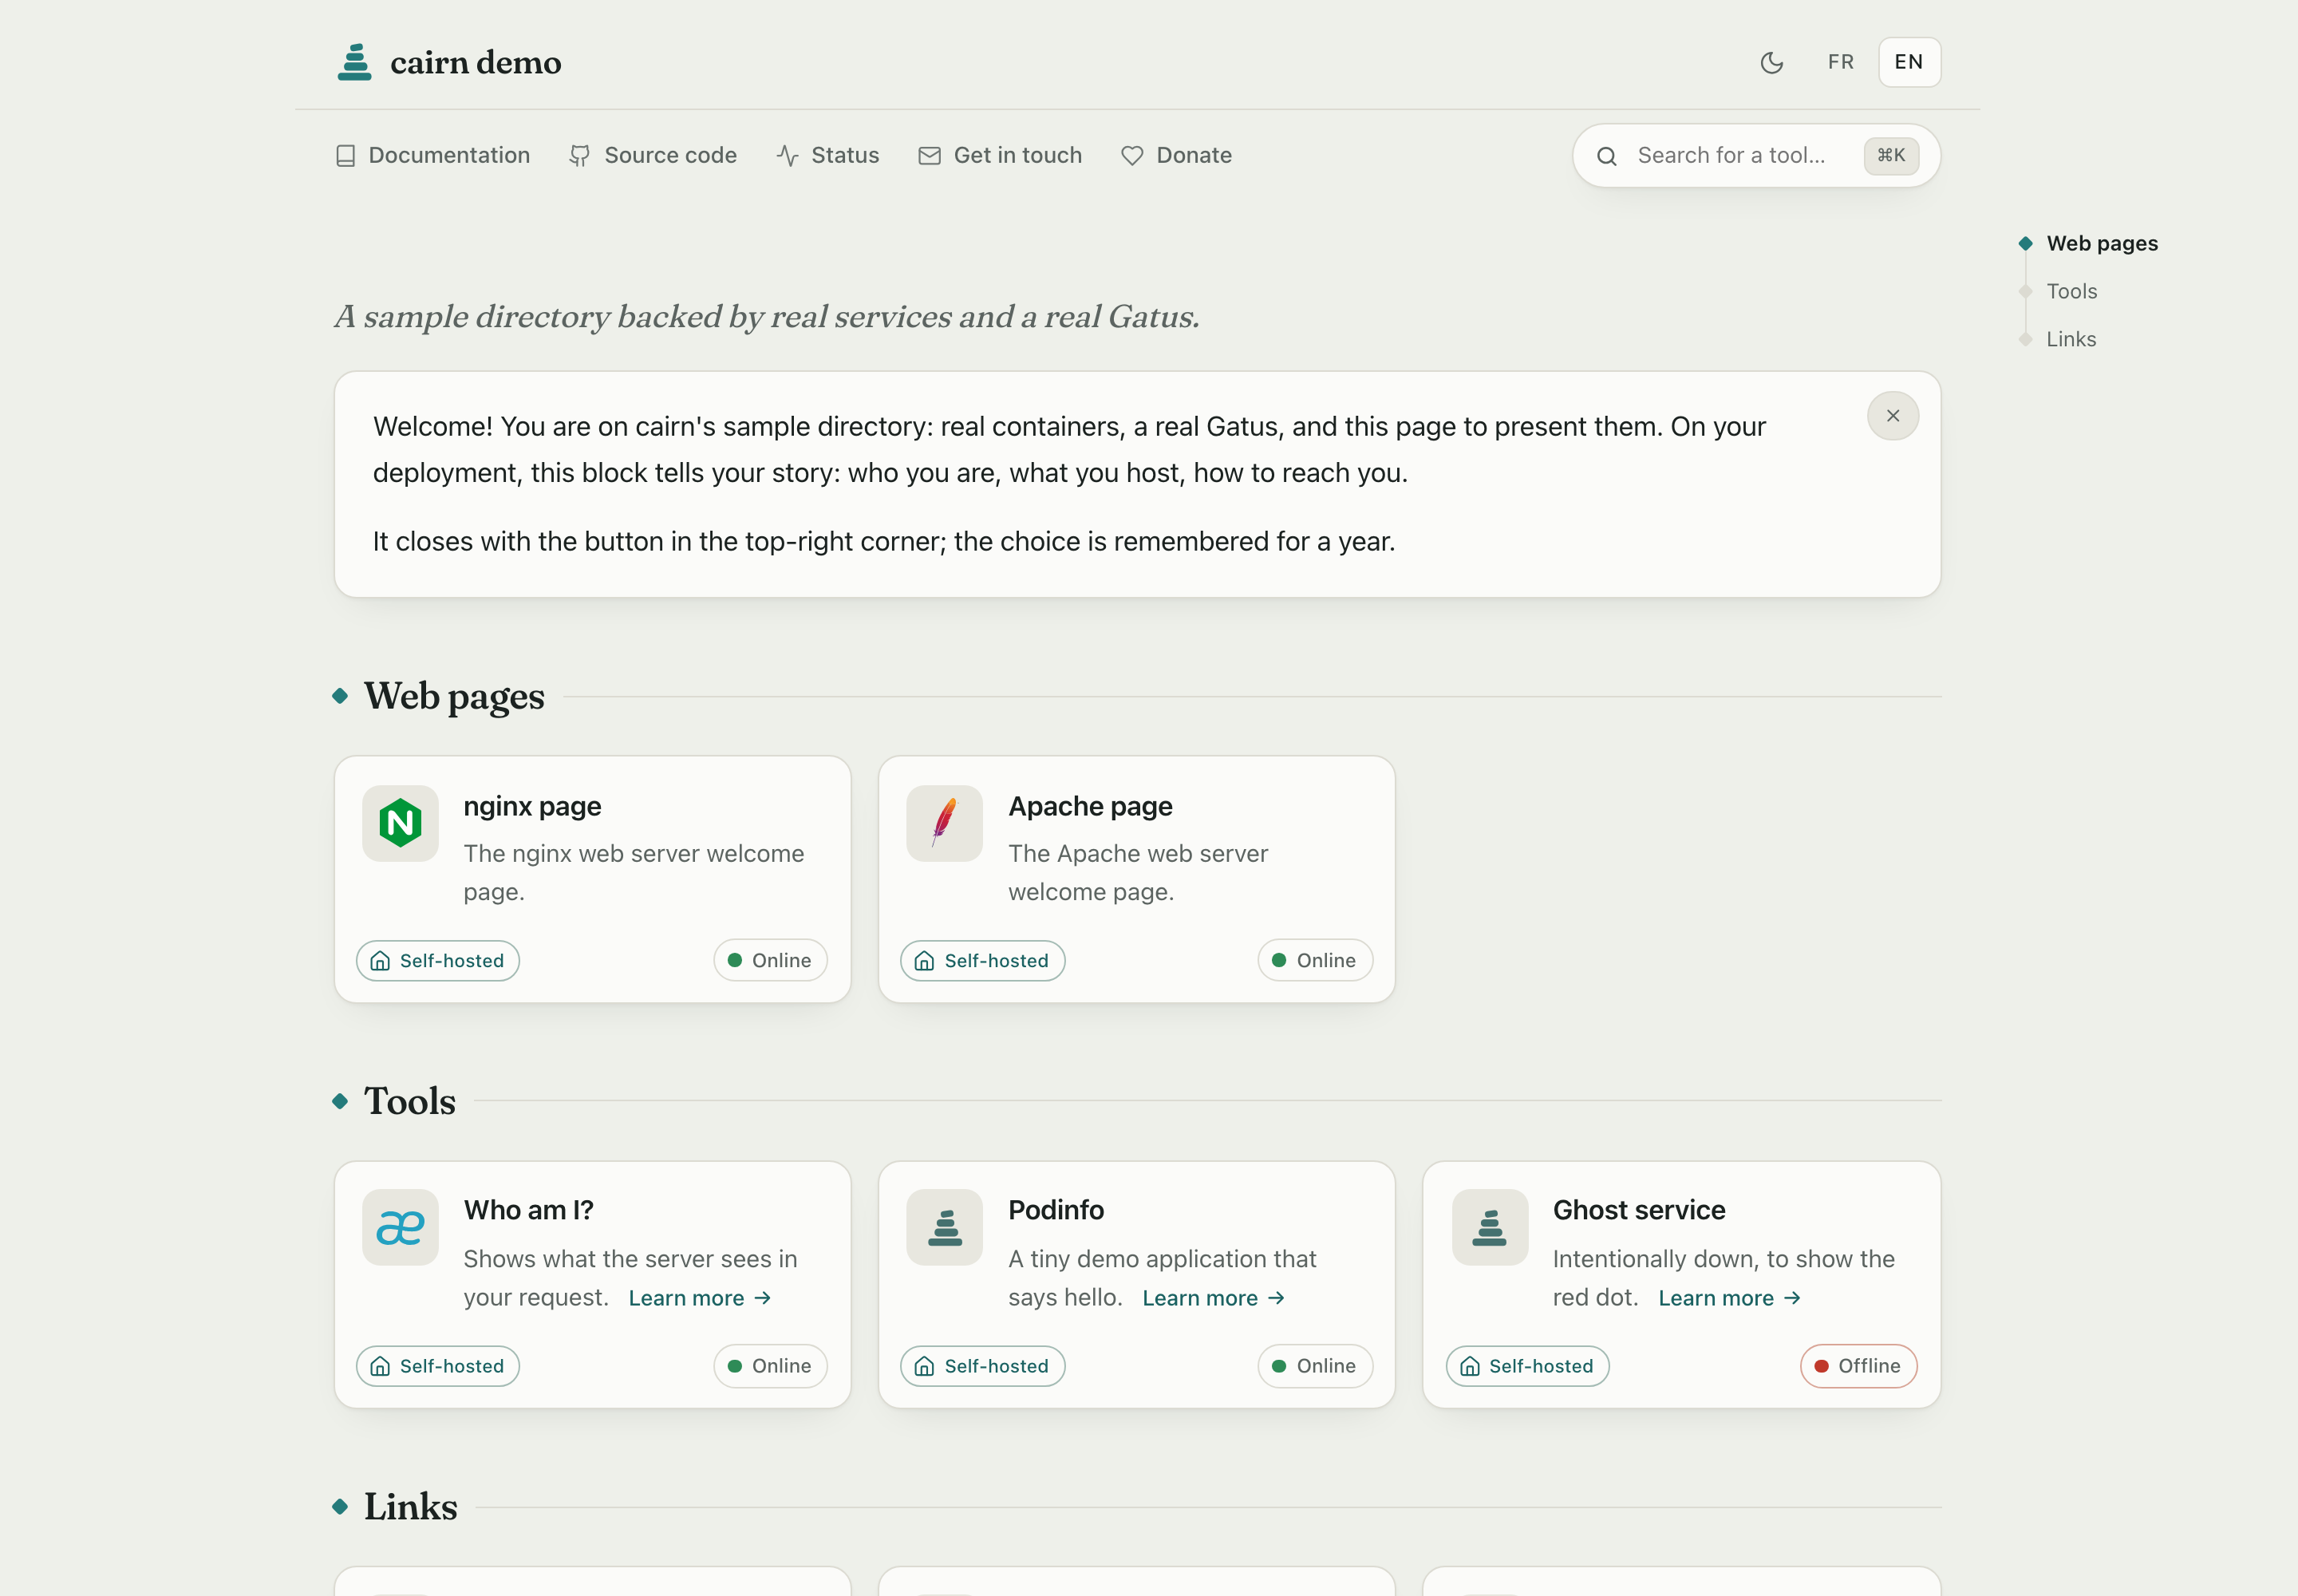Open the Source code link
Image resolution: width=2298 pixels, height=1596 pixels.
tap(653, 155)
